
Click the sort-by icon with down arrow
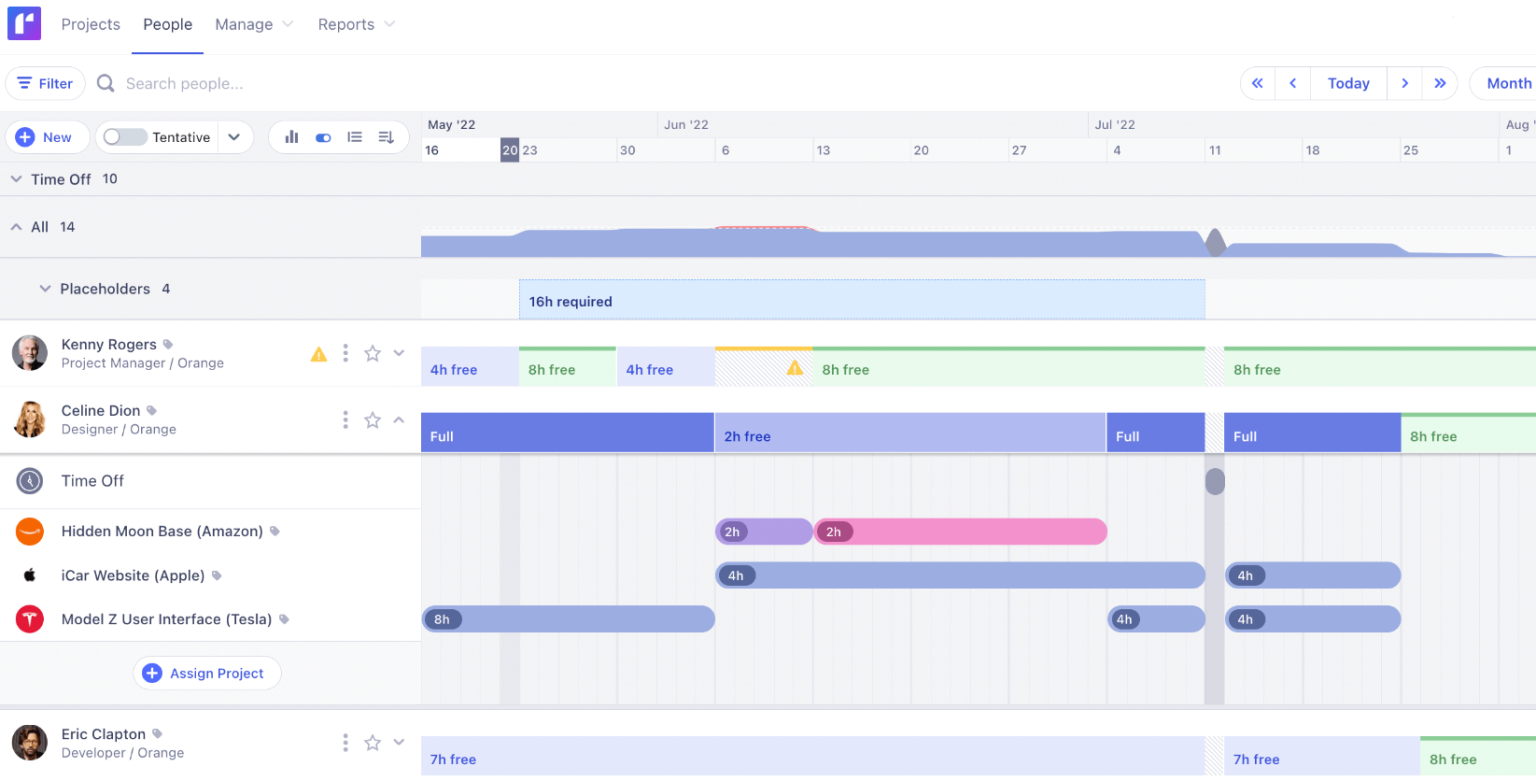point(386,137)
